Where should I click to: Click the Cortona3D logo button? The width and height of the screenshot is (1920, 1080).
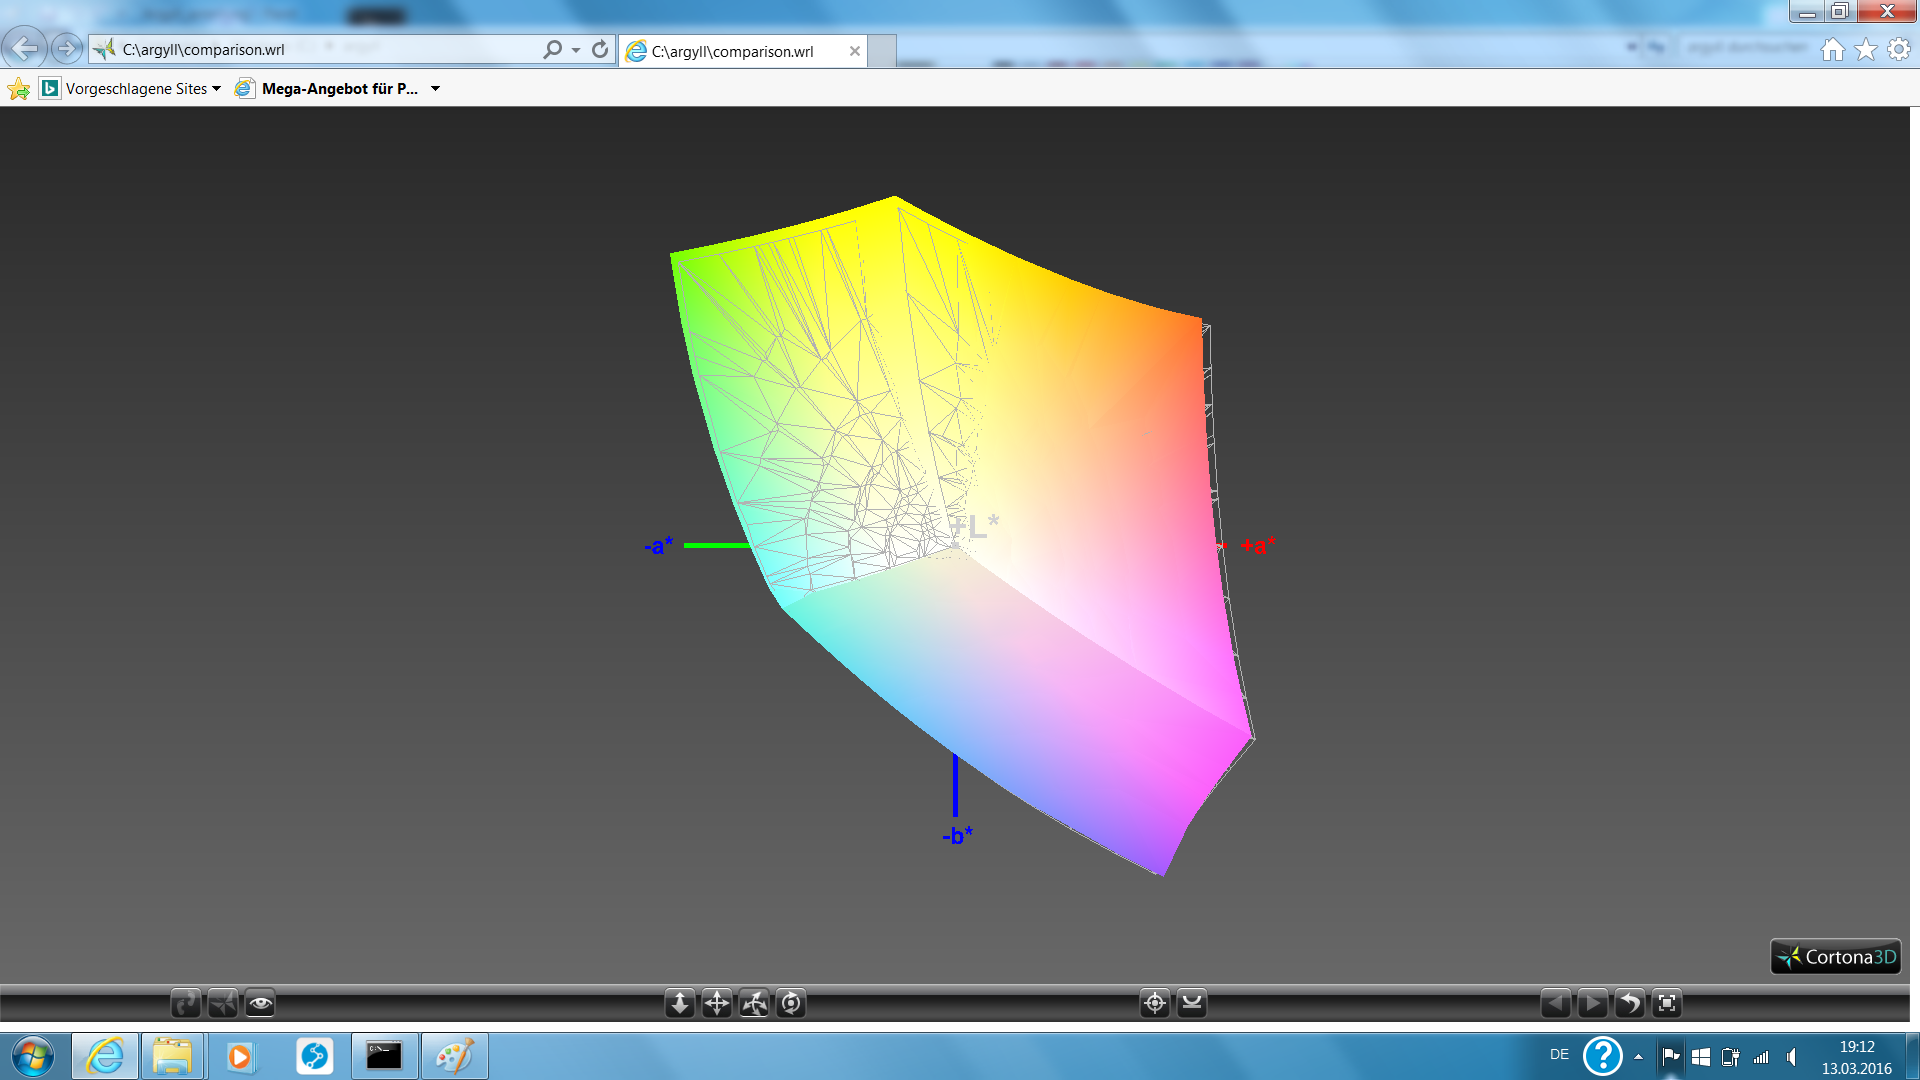tap(1836, 957)
